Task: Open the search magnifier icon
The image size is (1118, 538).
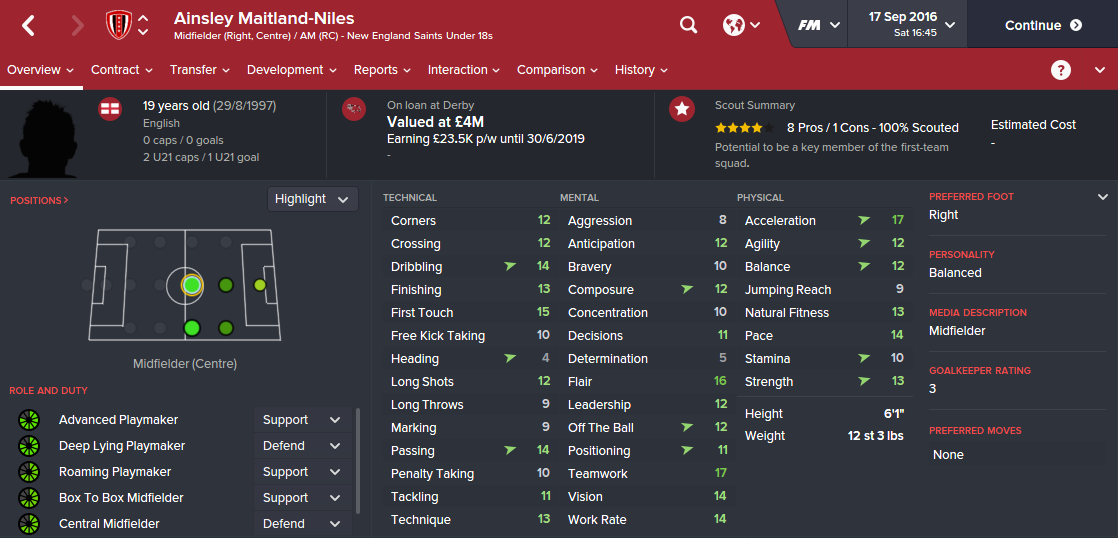Action: [688, 25]
